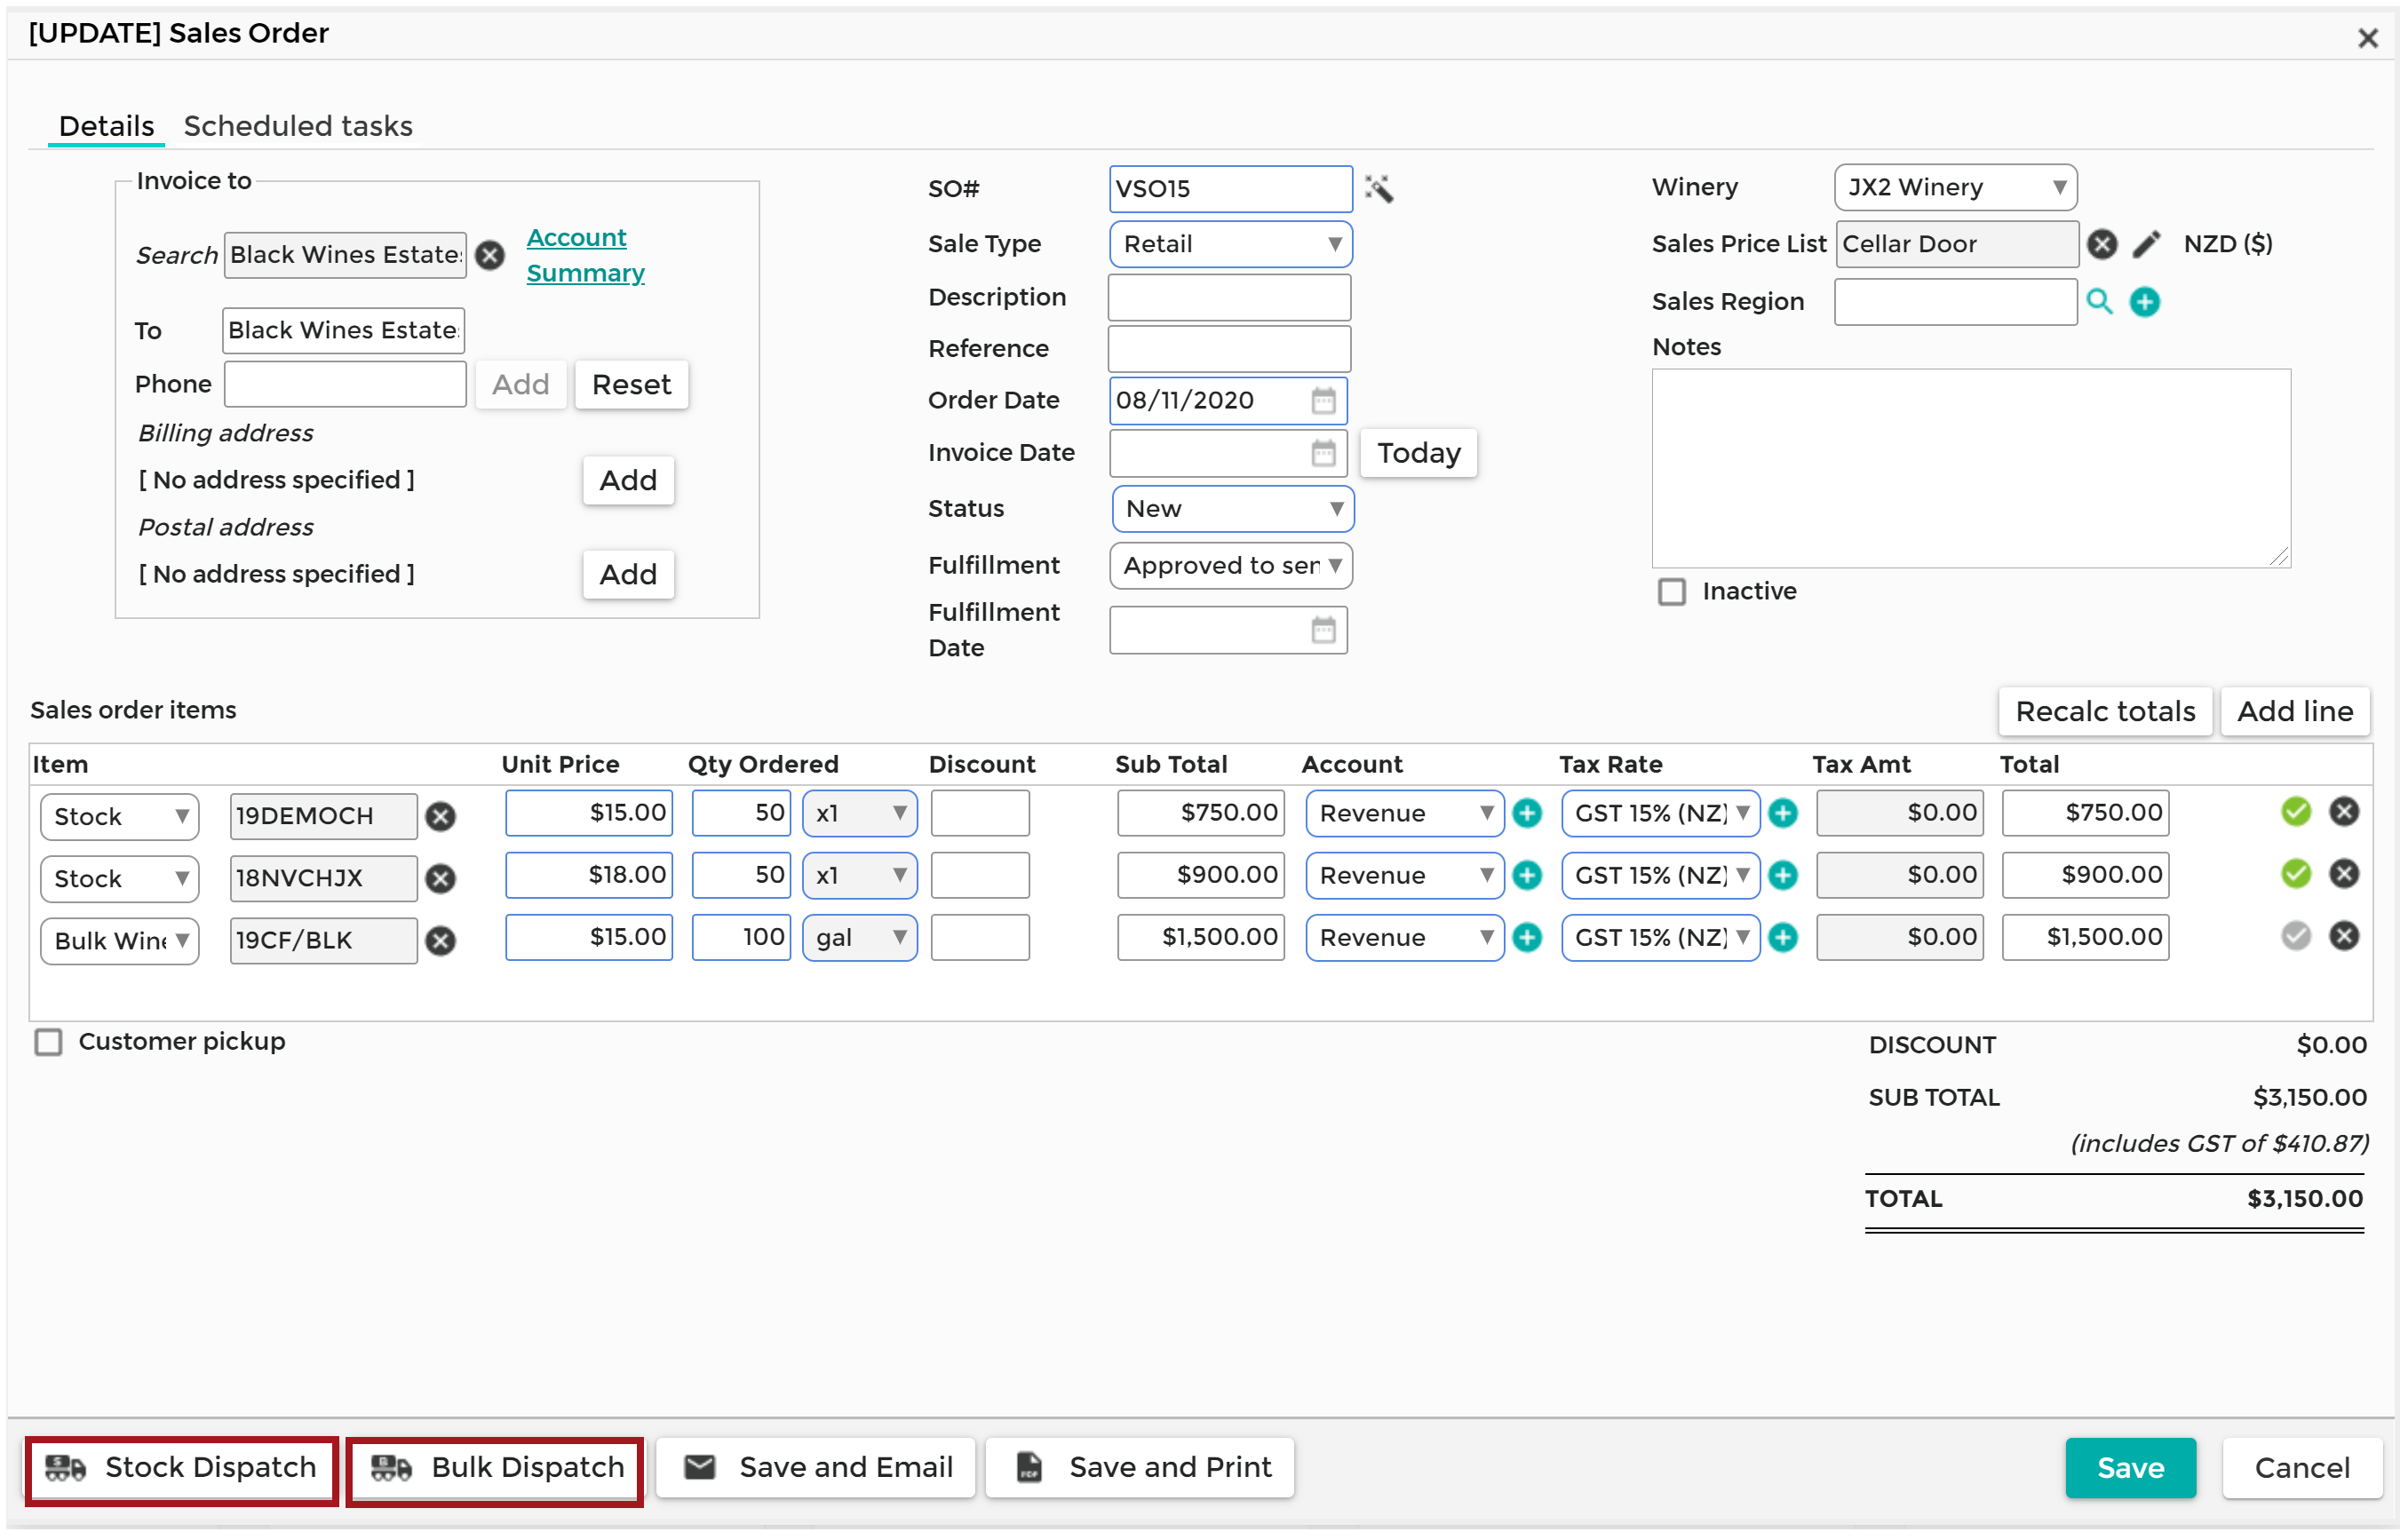Add account for the 19CF/BLK line
2408x1540 pixels.
click(x=1526, y=937)
